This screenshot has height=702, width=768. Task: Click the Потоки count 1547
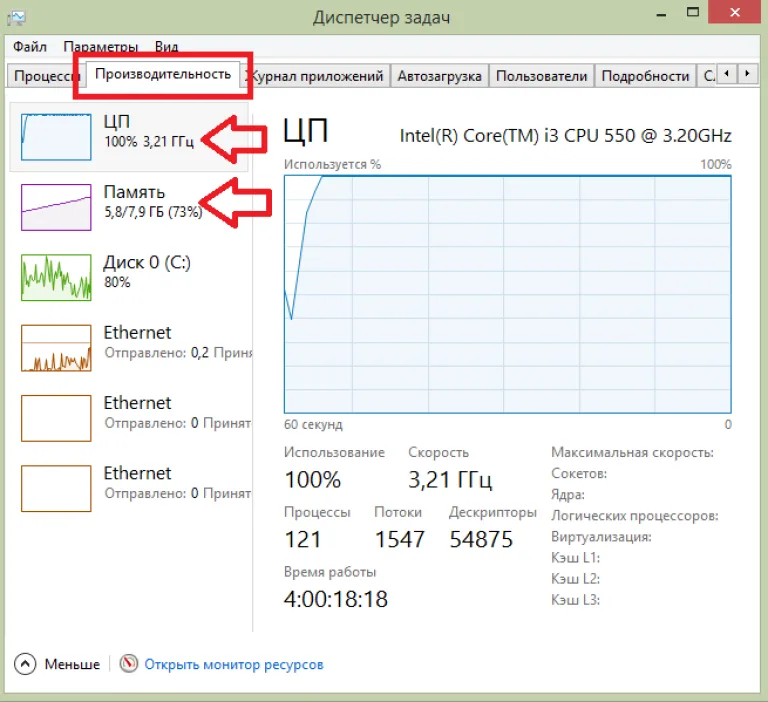pos(399,539)
